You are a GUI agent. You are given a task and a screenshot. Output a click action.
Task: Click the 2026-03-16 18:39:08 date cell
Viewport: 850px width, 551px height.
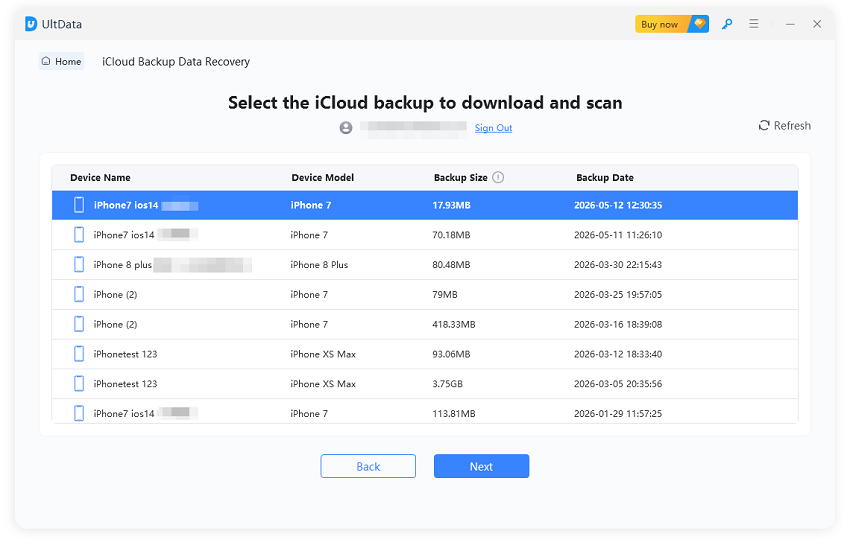618,324
